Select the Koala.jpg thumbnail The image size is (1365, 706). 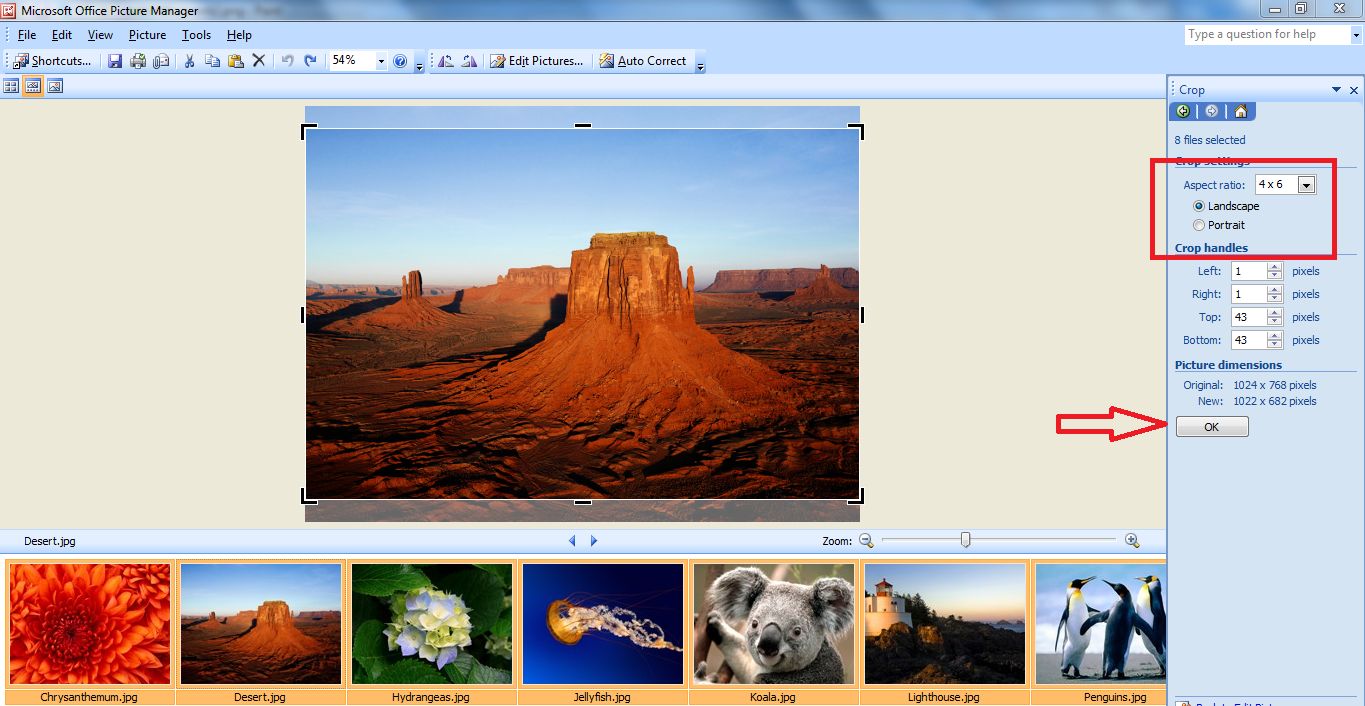coord(773,623)
